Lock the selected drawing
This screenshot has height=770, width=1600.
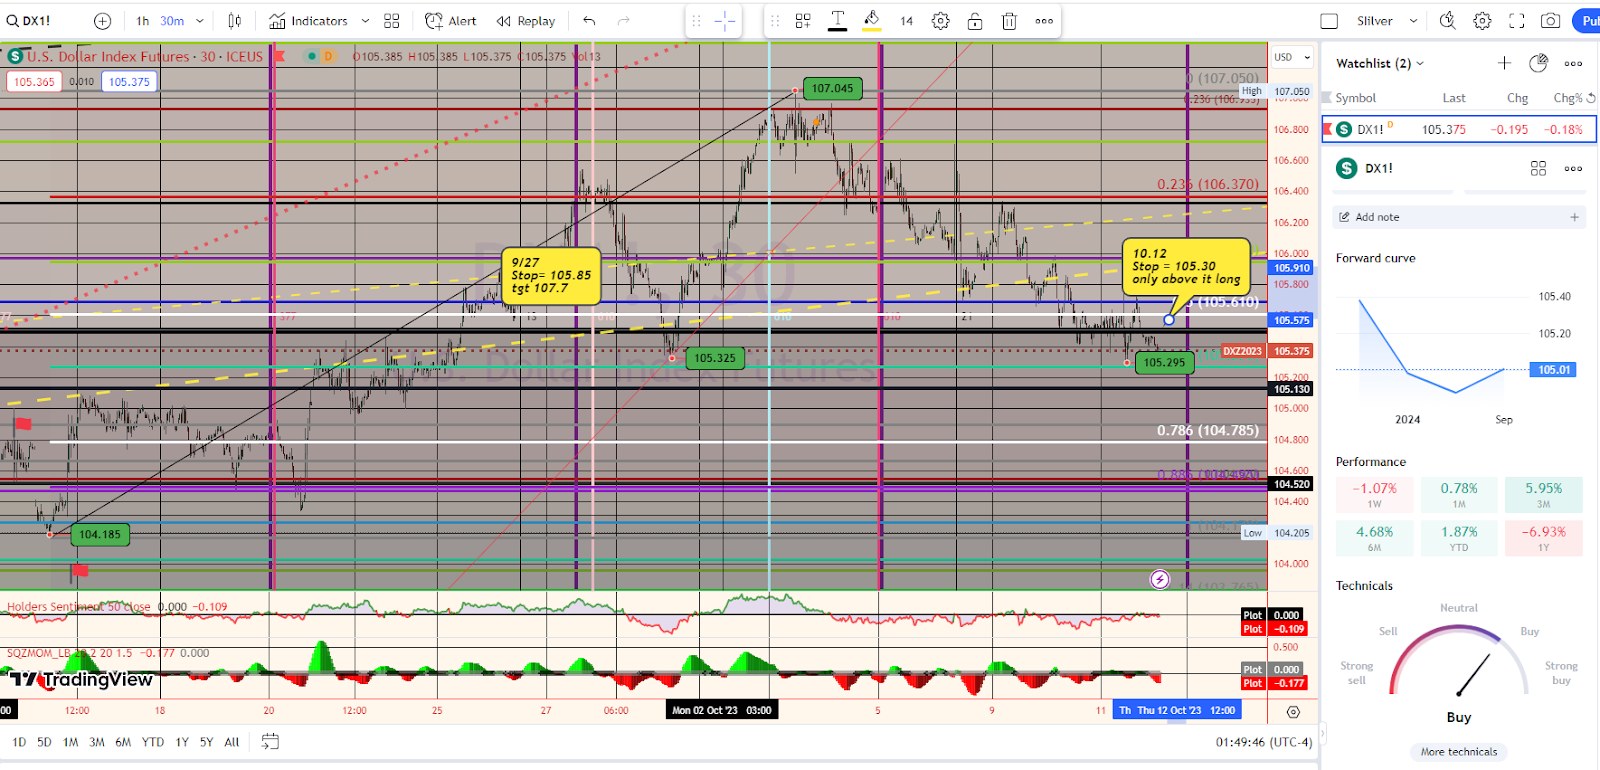[975, 21]
